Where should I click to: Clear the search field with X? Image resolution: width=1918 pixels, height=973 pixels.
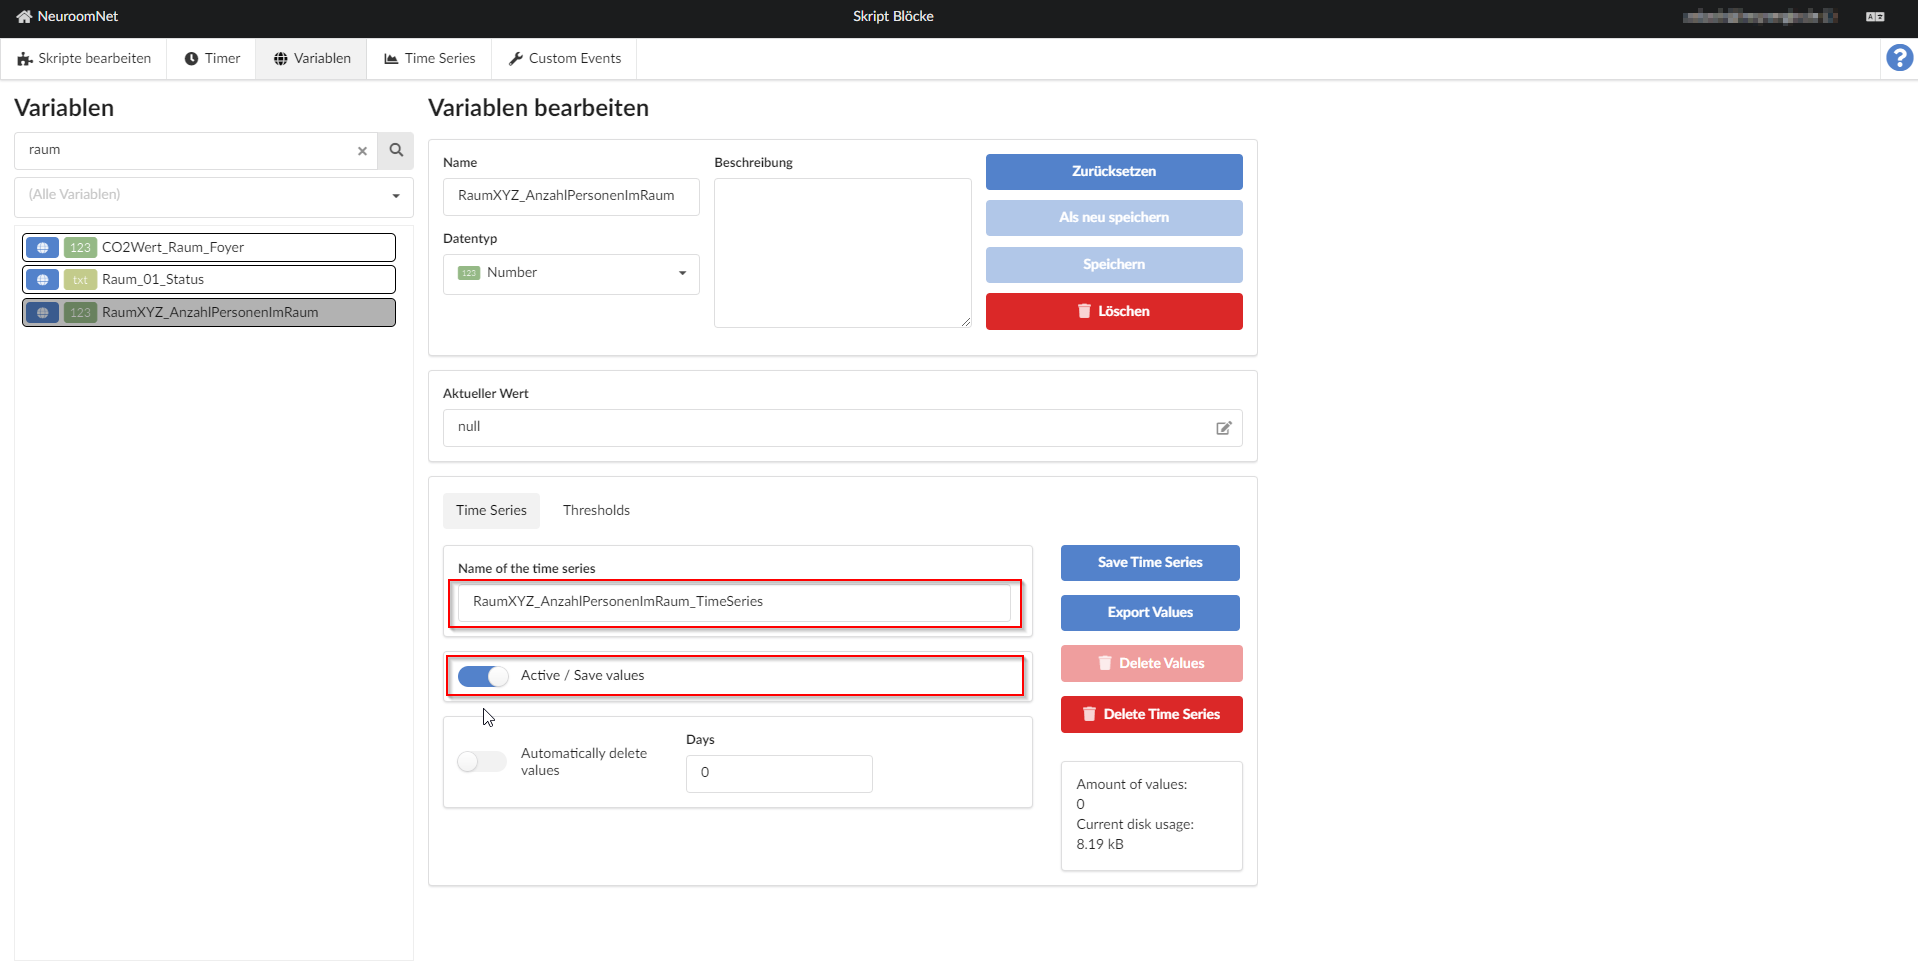pos(362,151)
